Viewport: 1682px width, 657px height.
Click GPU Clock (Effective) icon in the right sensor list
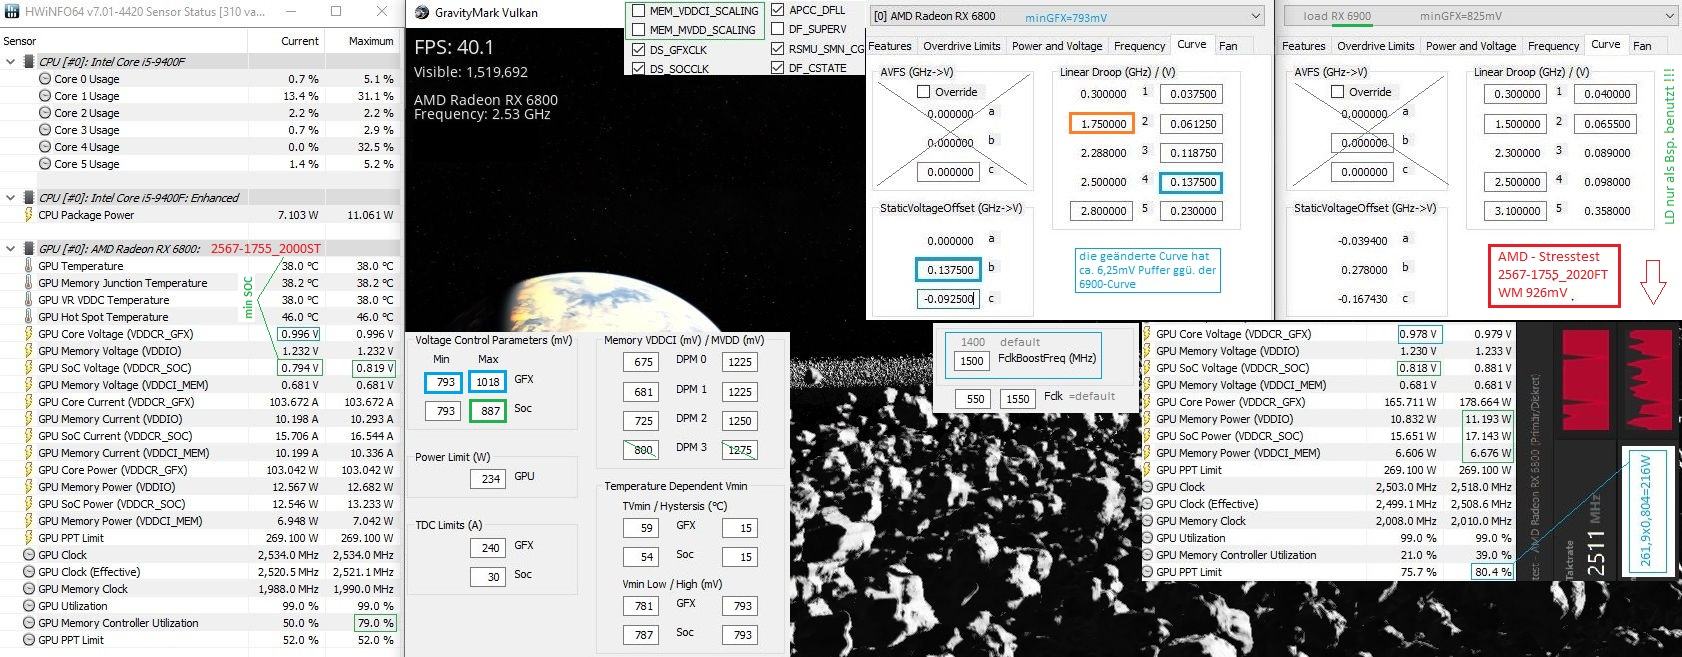(x=1147, y=504)
